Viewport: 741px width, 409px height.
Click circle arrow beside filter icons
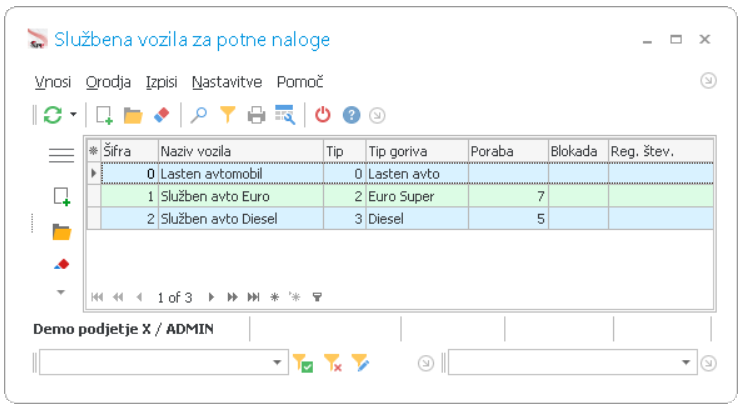click(426, 363)
